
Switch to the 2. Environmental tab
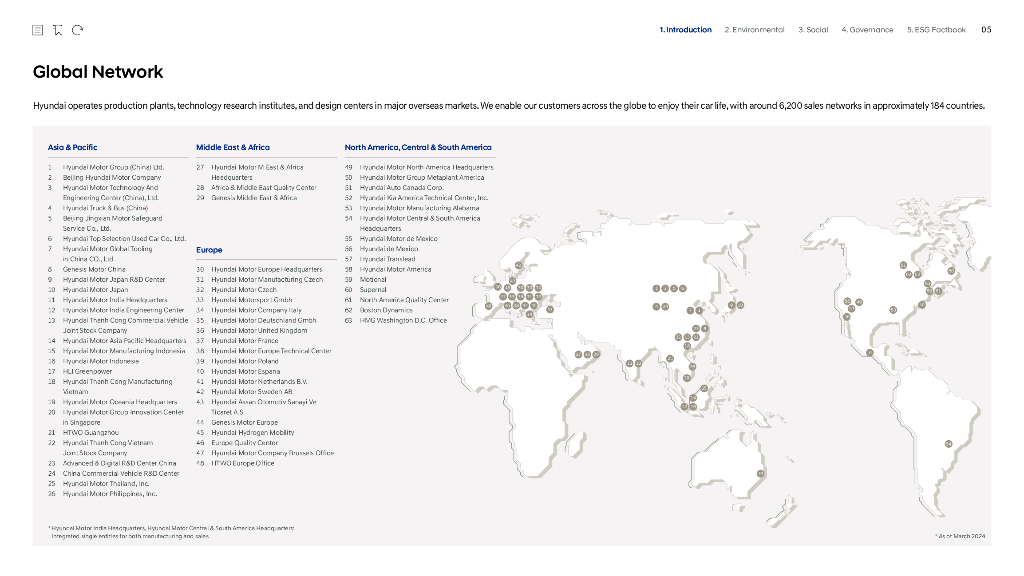[x=754, y=30]
